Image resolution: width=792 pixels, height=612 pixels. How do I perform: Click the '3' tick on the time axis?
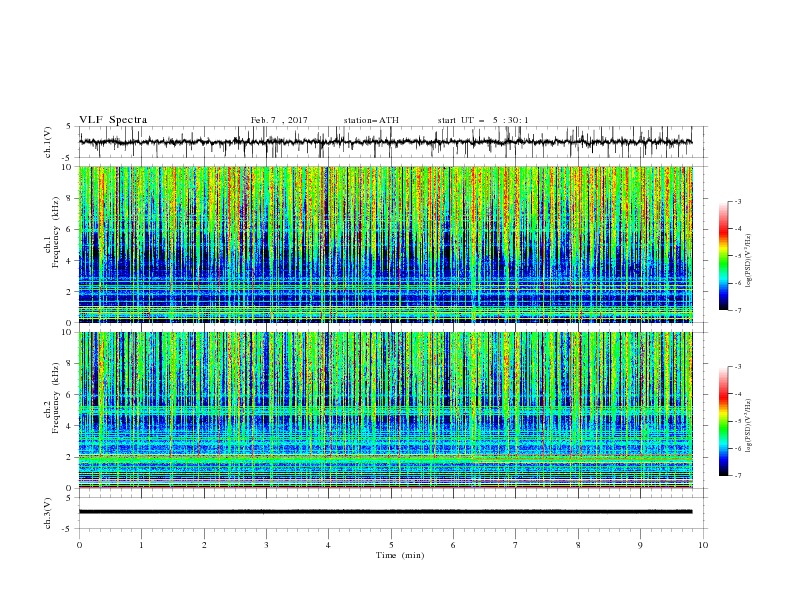pos(266,545)
